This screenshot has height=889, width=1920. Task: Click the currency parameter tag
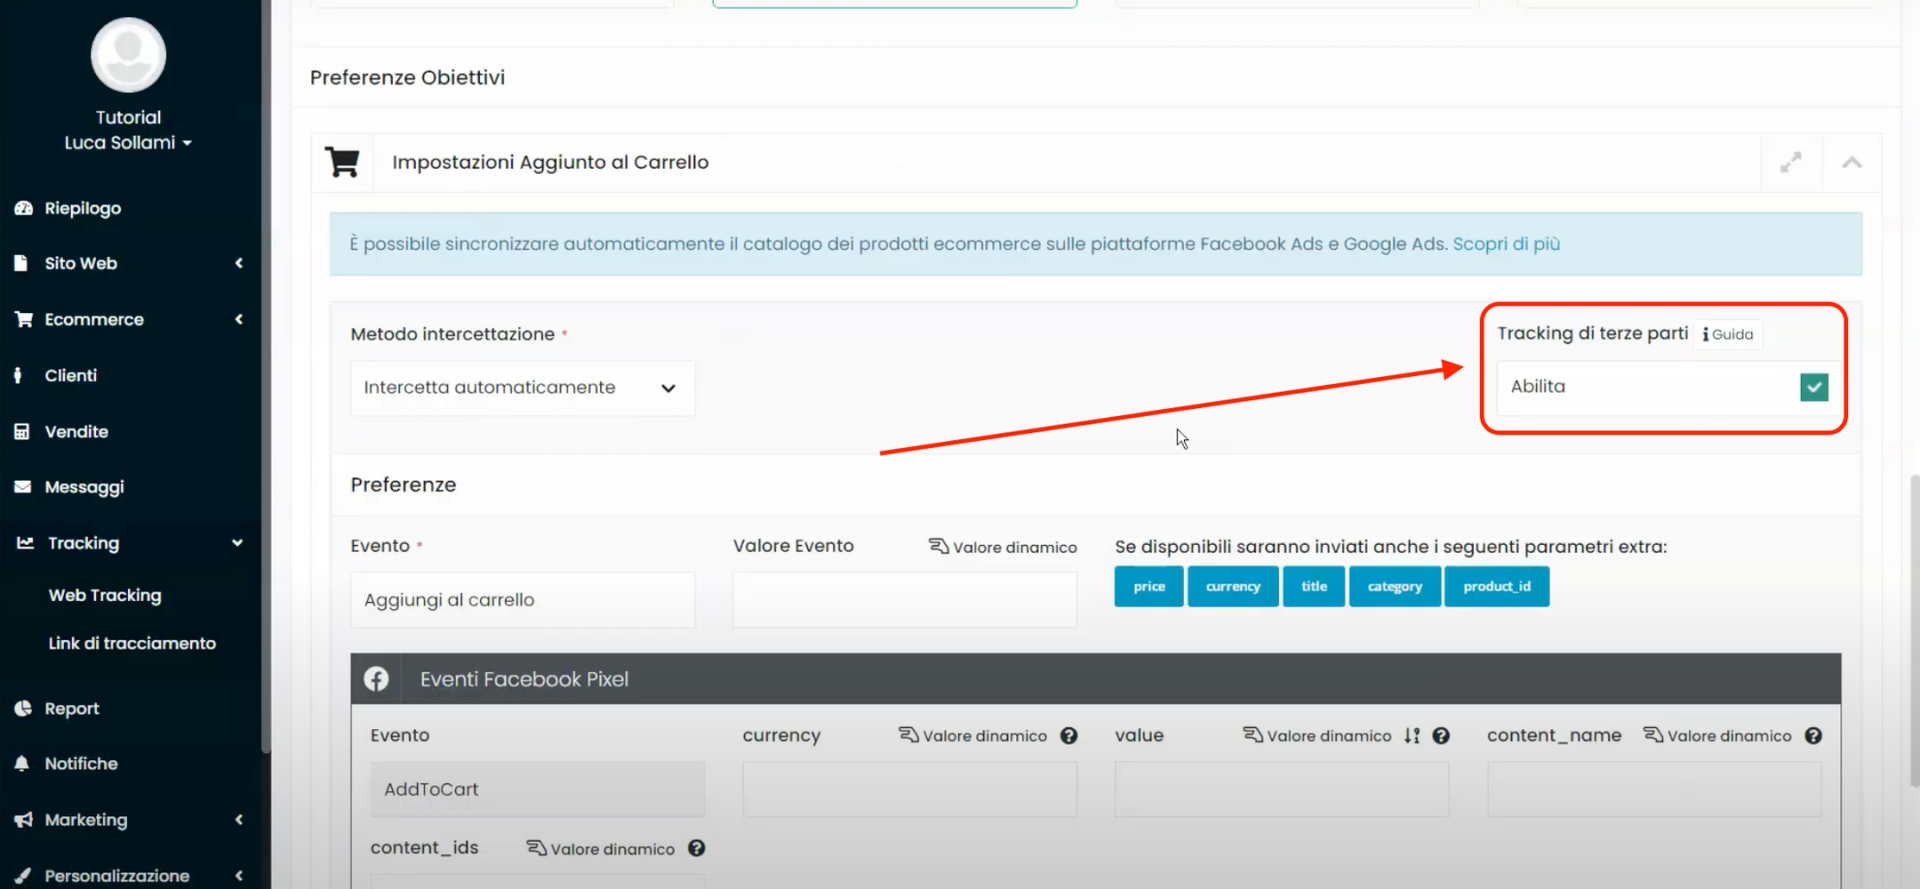(x=1233, y=586)
